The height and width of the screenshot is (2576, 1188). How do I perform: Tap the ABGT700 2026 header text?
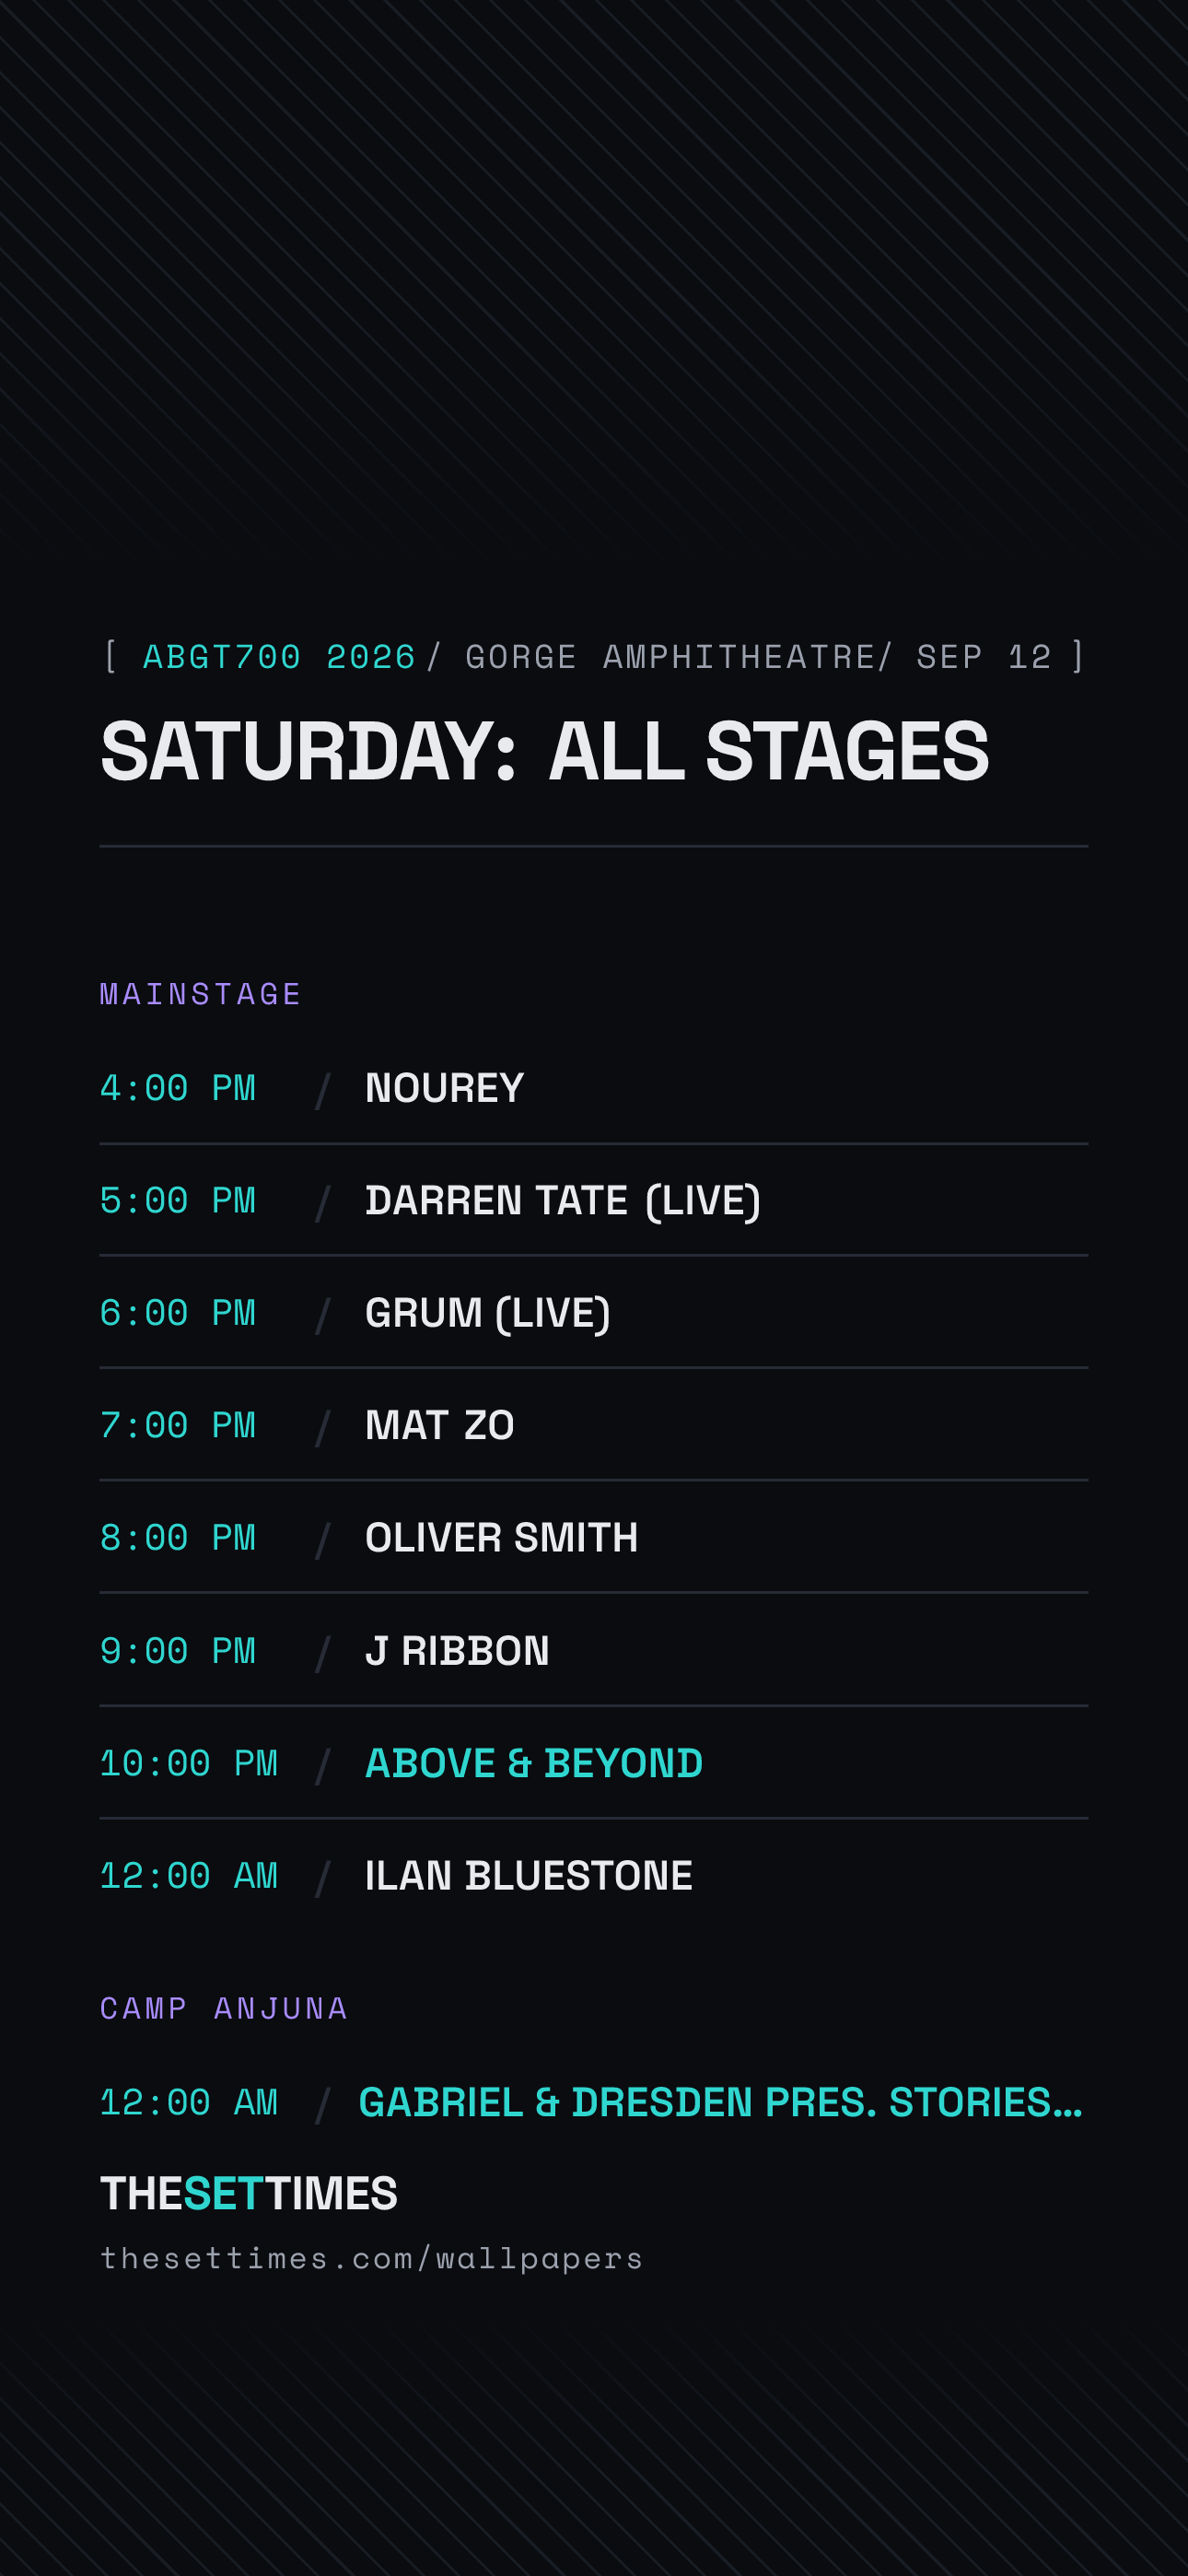click(x=279, y=657)
